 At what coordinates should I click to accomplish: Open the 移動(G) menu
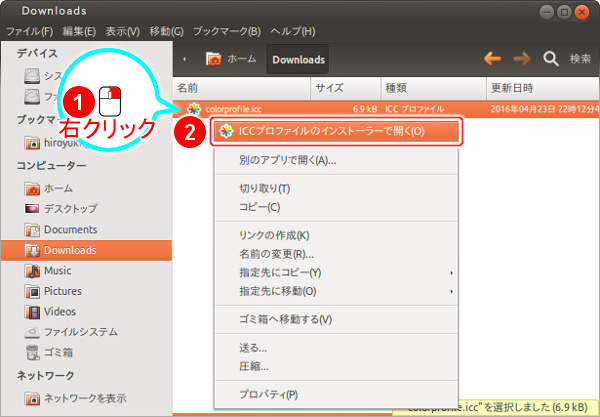pos(166,31)
